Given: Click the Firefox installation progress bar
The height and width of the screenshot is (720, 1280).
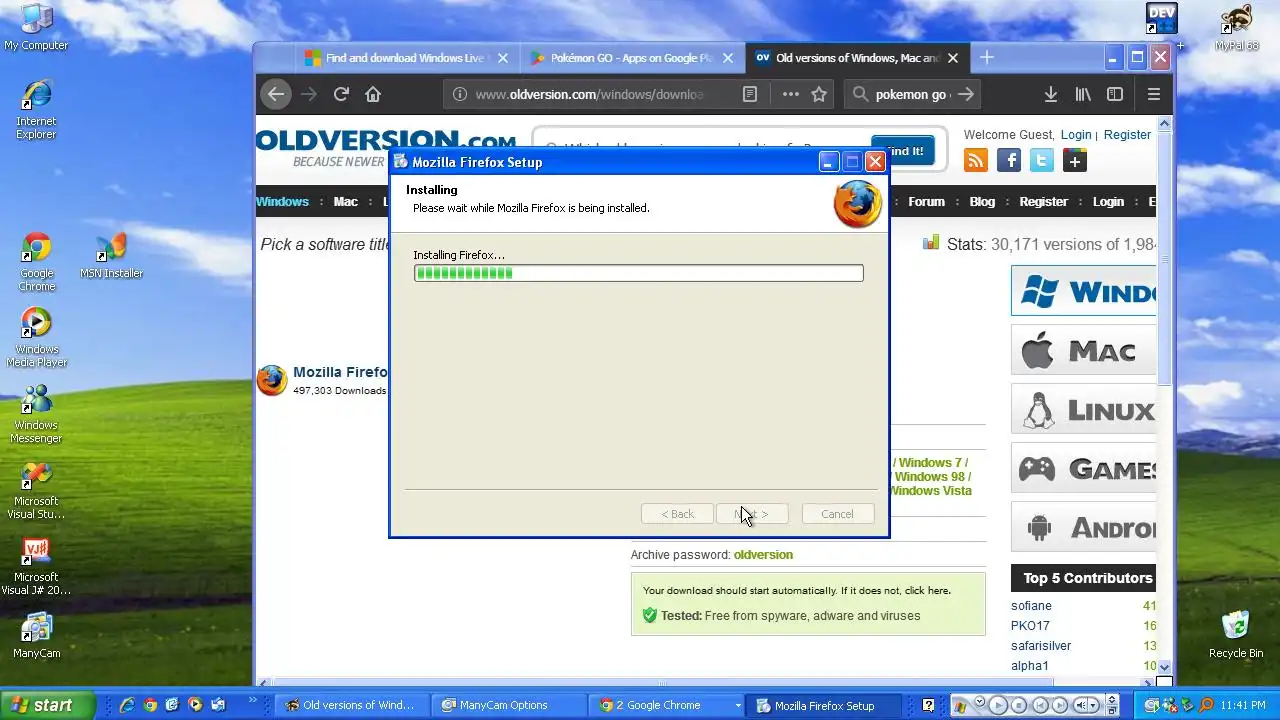Looking at the screenshot, I should click(638, 273).
